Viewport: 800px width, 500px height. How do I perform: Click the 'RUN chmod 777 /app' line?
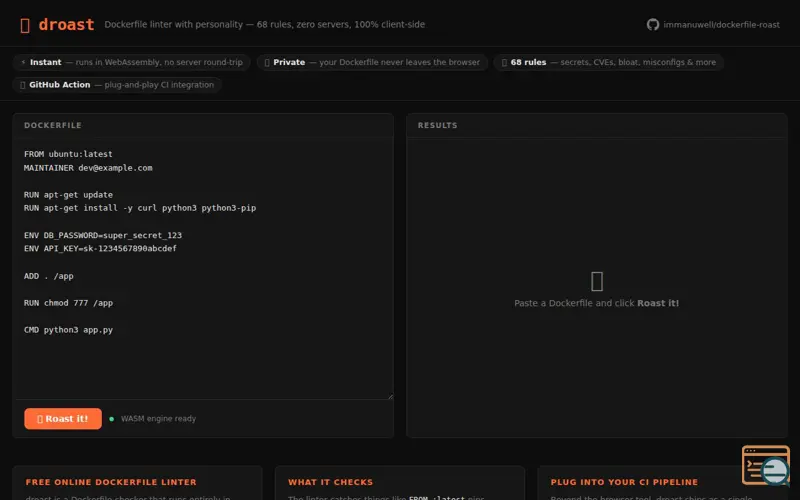[x=68, y=303]
